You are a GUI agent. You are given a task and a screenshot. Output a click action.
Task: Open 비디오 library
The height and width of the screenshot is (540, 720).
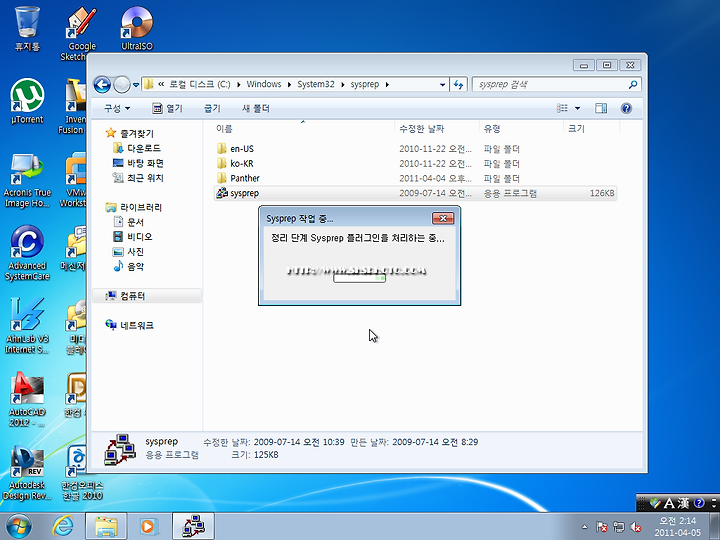(133, 237)
